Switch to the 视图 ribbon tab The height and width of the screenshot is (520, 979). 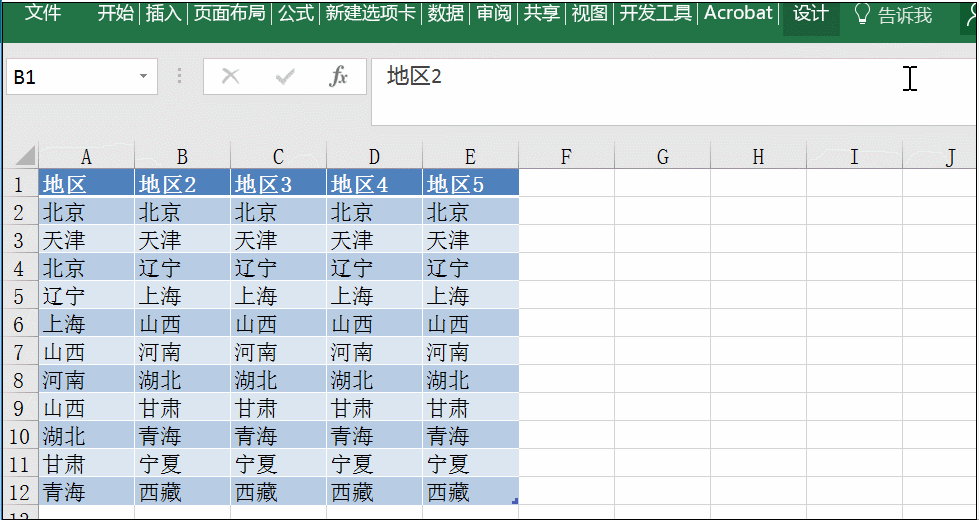589,13
